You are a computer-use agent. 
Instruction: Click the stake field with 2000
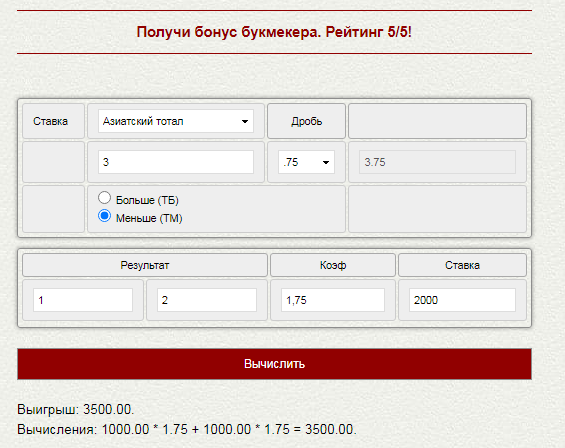pyautogui.click(x=462, y=300)
